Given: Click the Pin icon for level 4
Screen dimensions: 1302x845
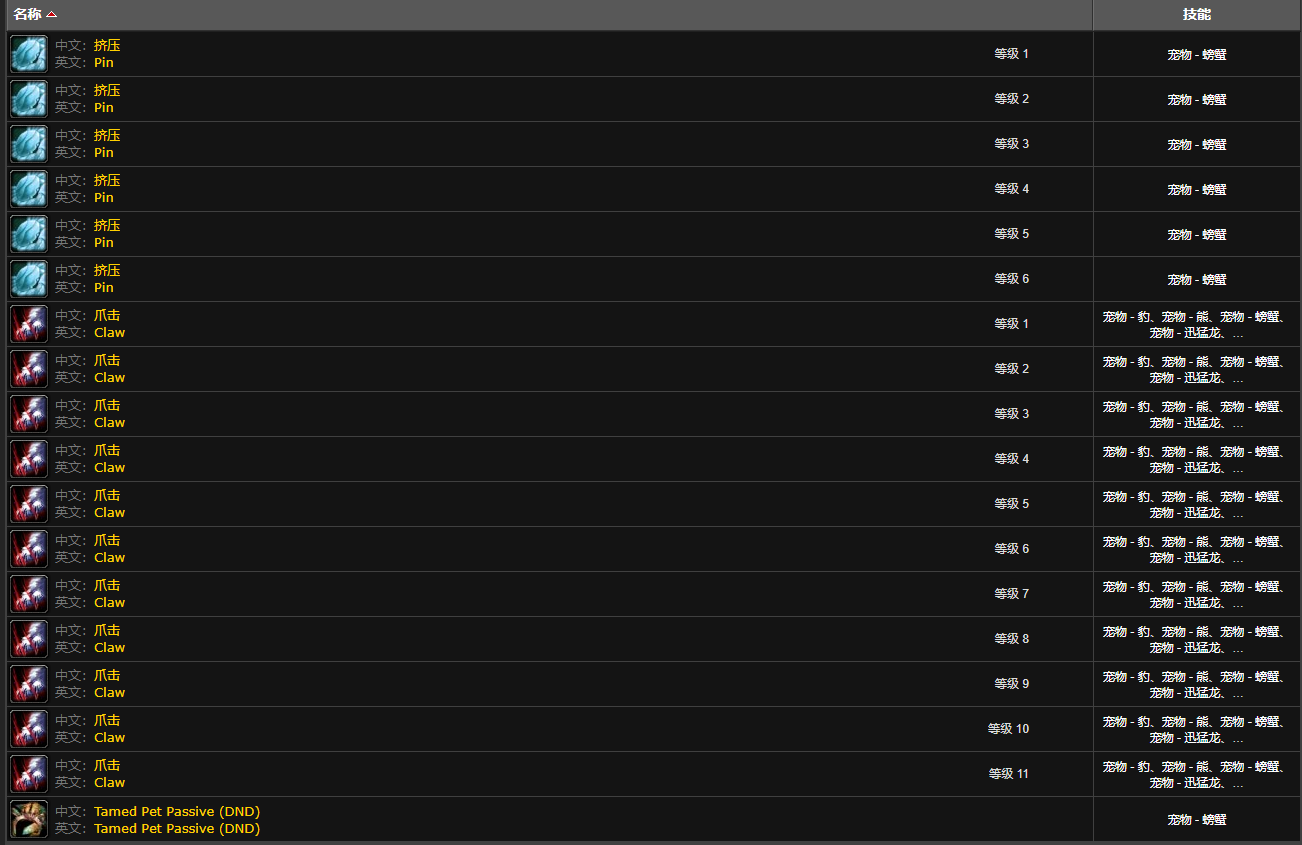Looking at the screenshot, I should [29, 189].
